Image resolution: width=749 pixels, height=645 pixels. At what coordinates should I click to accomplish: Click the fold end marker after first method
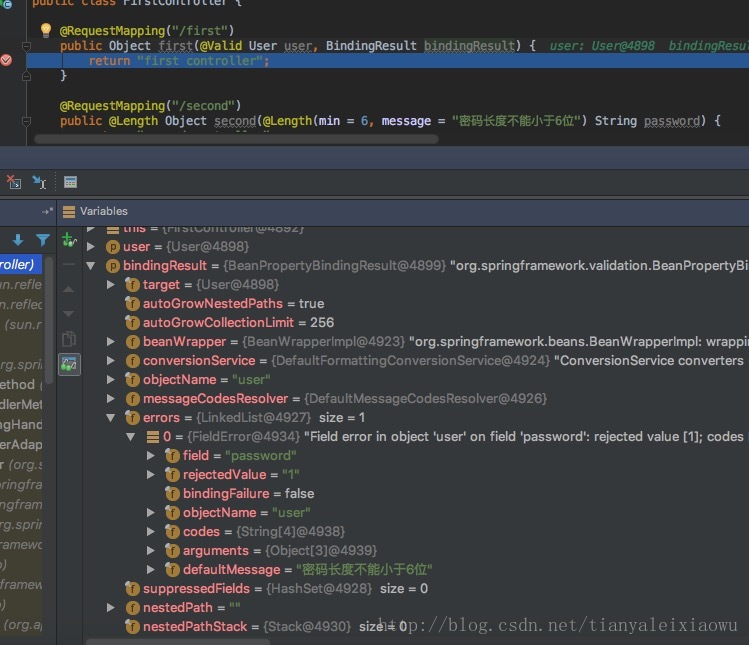point(26,76)
